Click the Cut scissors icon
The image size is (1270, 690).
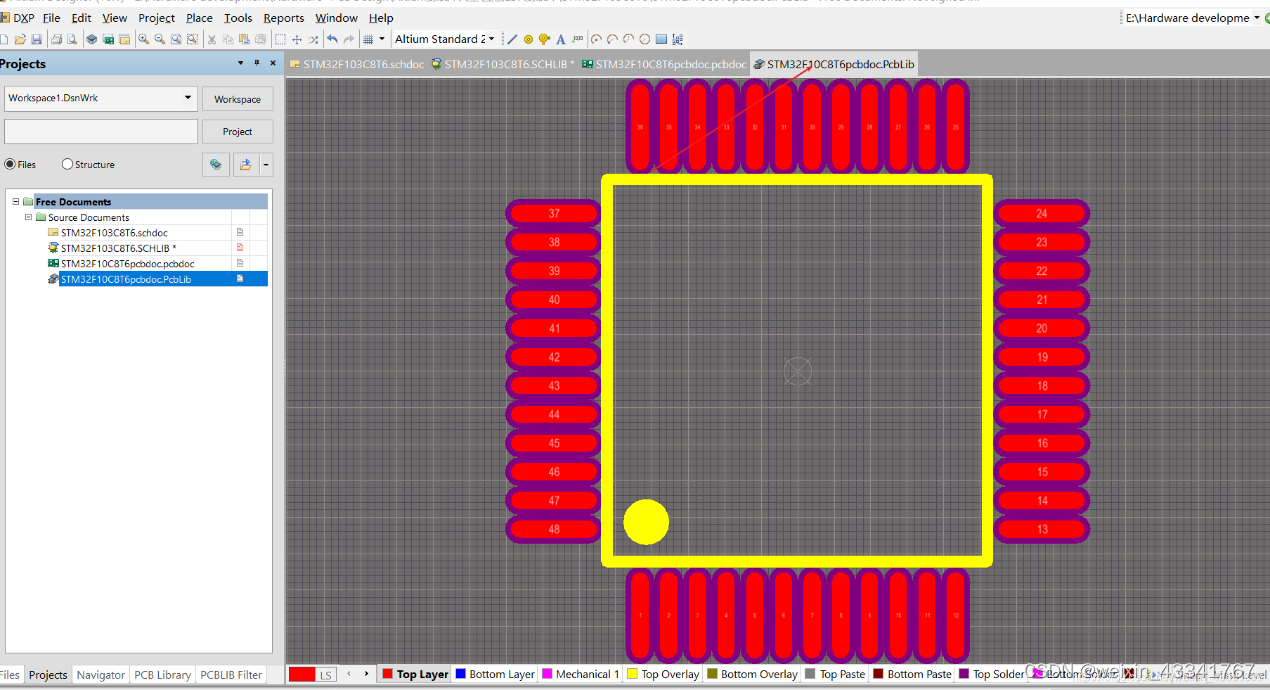coord(211,39)
